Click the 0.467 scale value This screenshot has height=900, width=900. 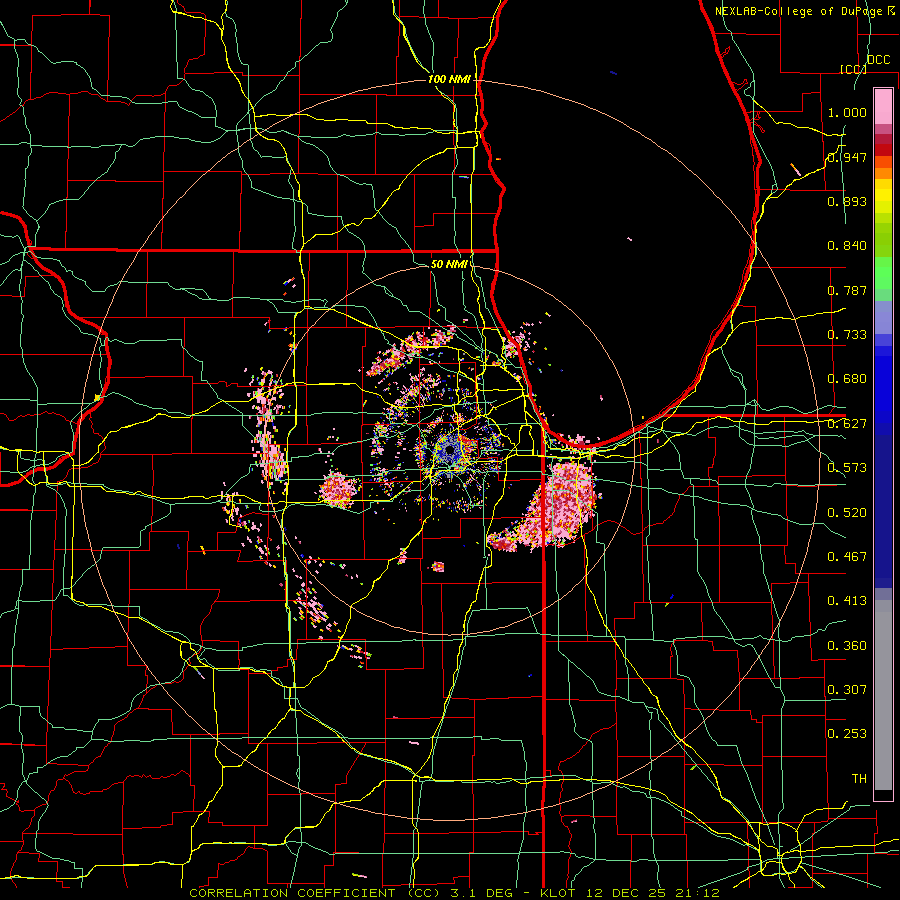point(847,557)
